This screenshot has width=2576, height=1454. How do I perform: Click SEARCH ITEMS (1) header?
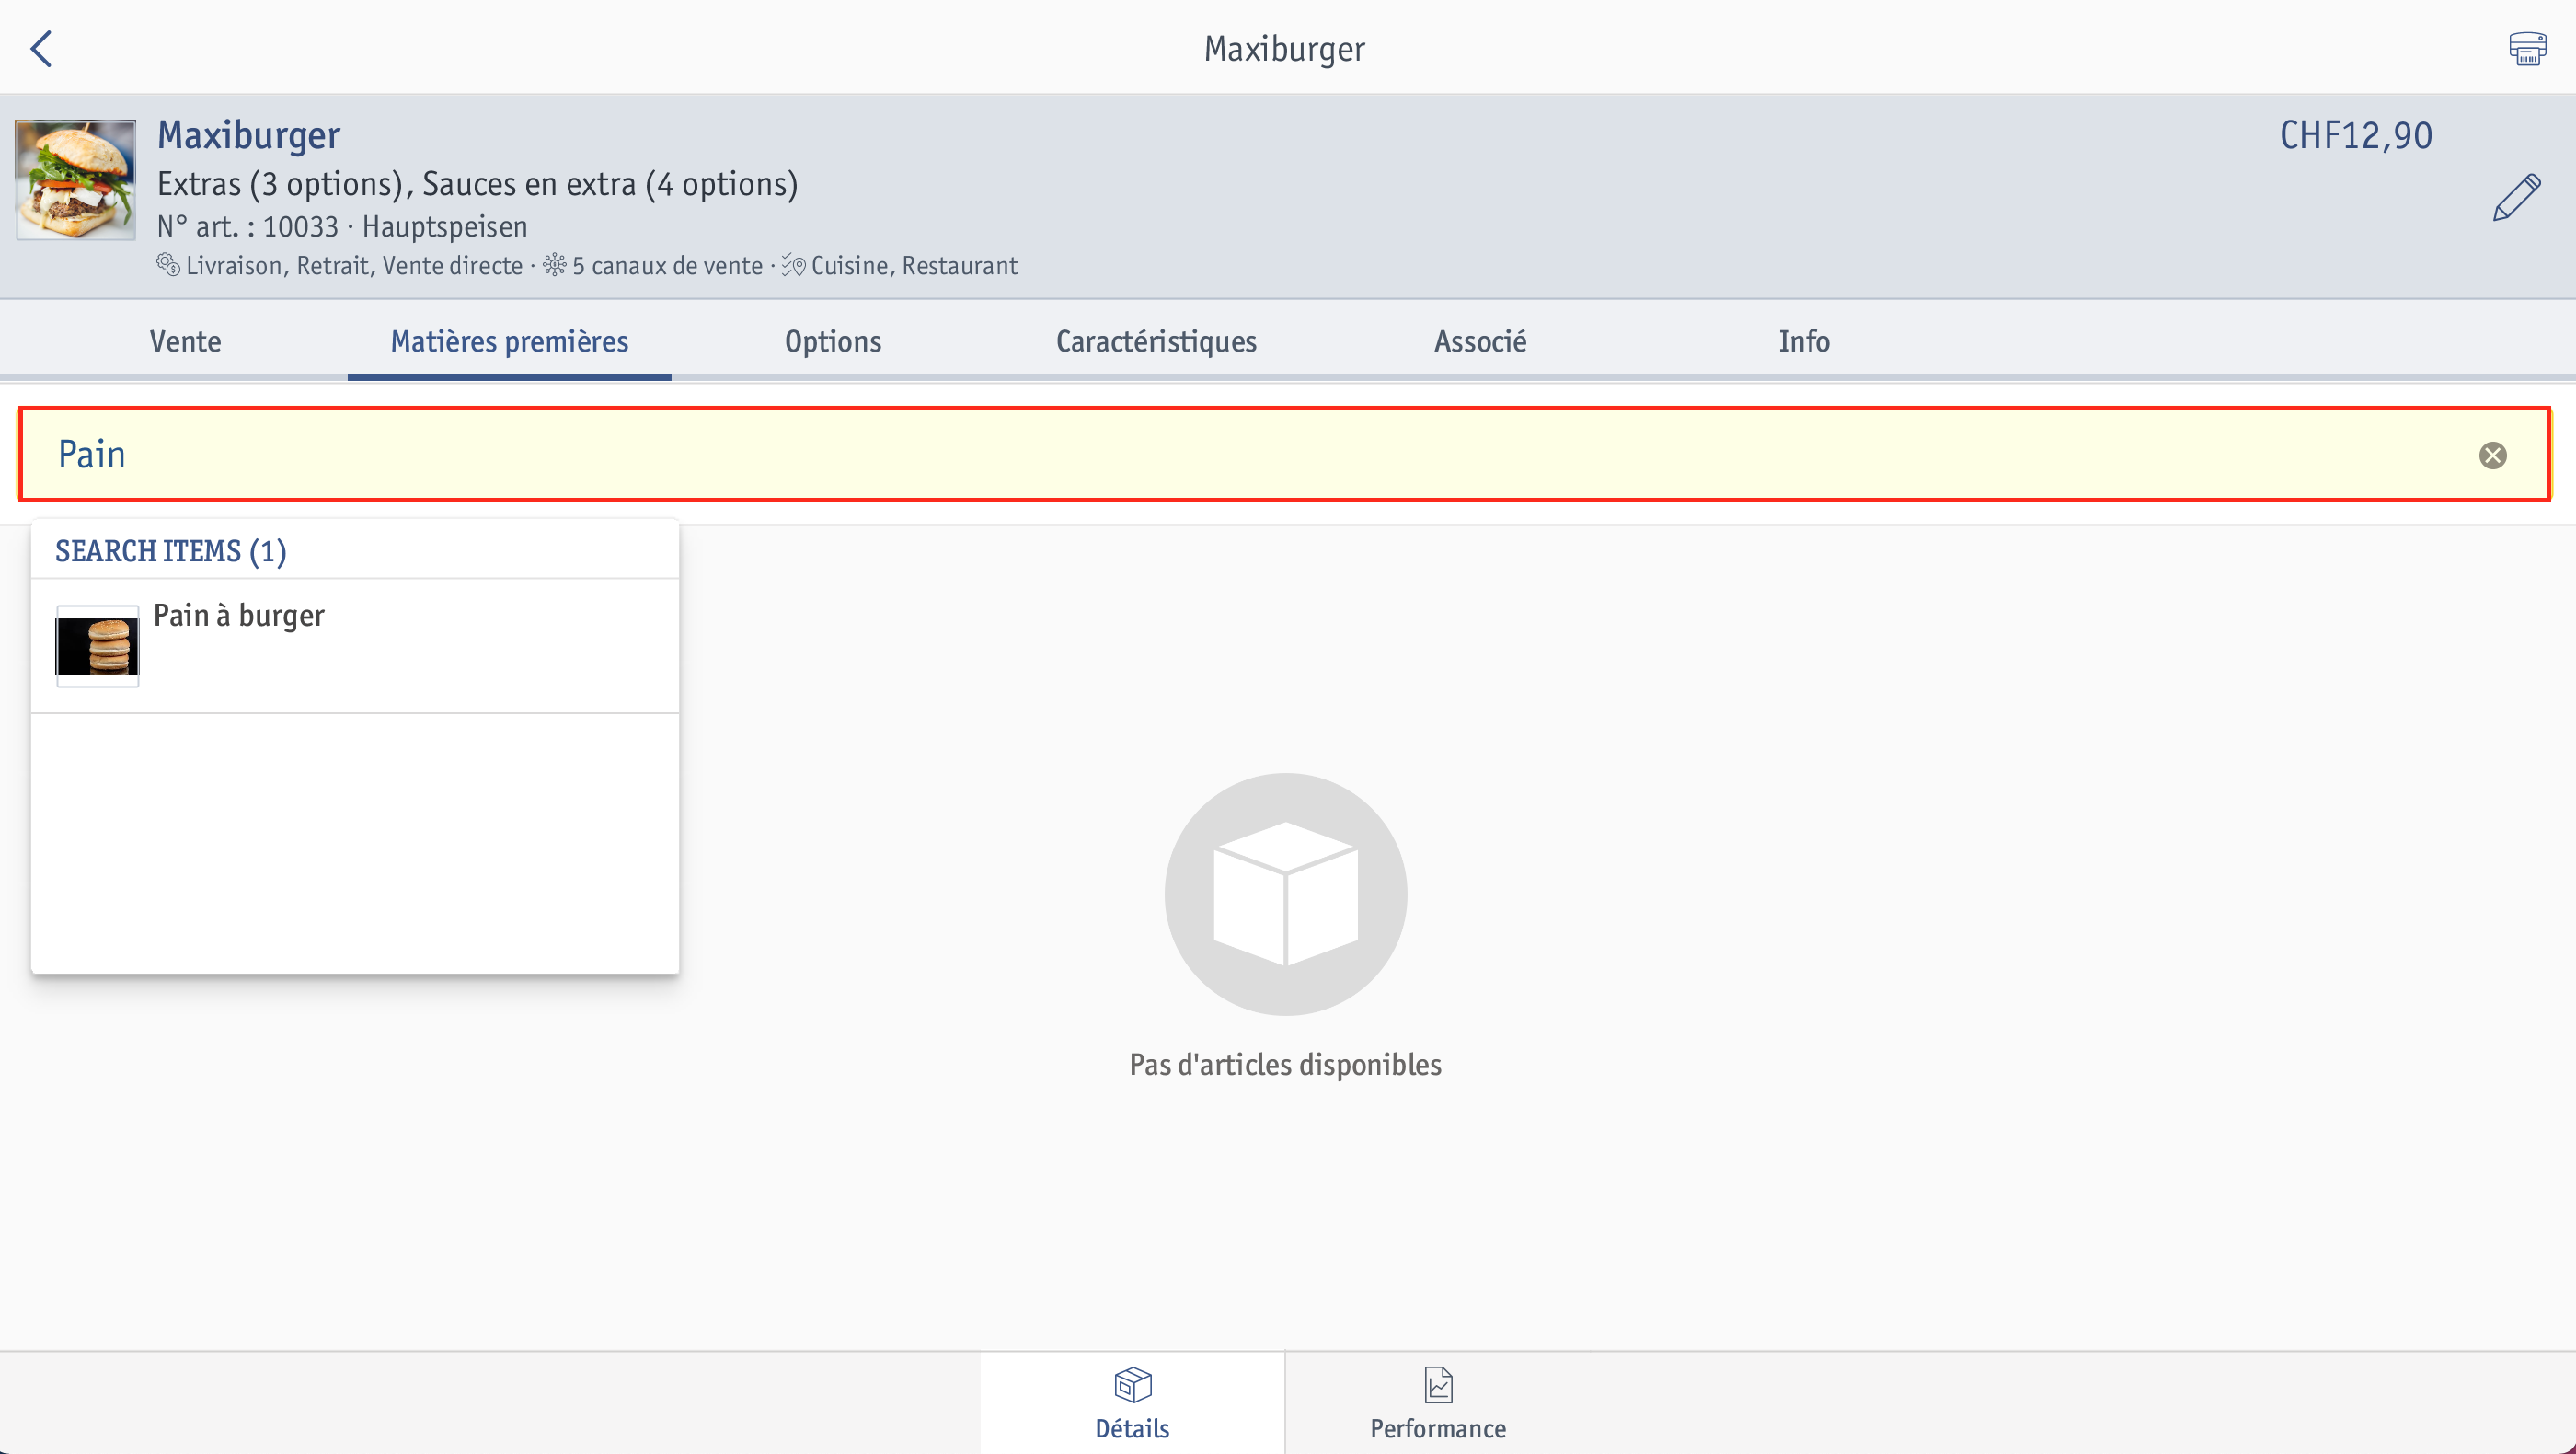tap(171, 551)
